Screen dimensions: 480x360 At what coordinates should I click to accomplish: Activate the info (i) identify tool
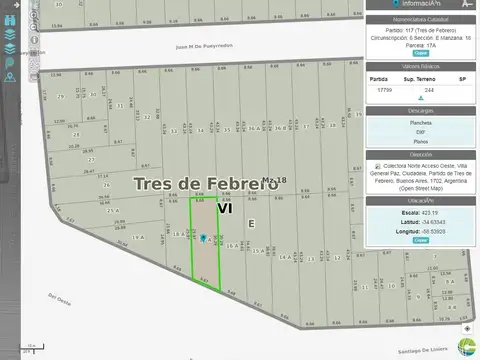tap(34, 40)
